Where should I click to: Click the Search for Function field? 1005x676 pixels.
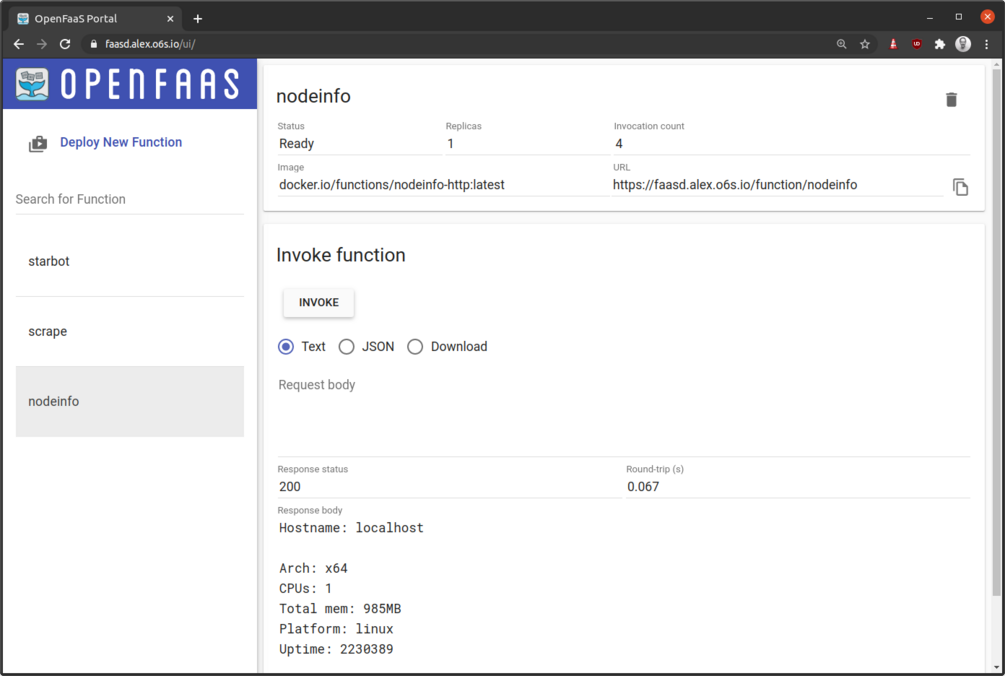click(129, 199)
